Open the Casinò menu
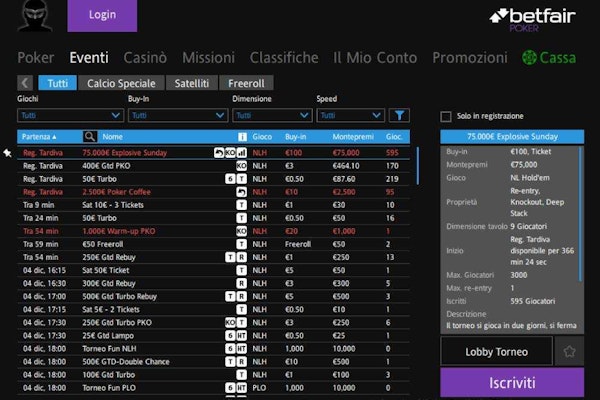Screen dimensions: 600x400 [145, 58]
